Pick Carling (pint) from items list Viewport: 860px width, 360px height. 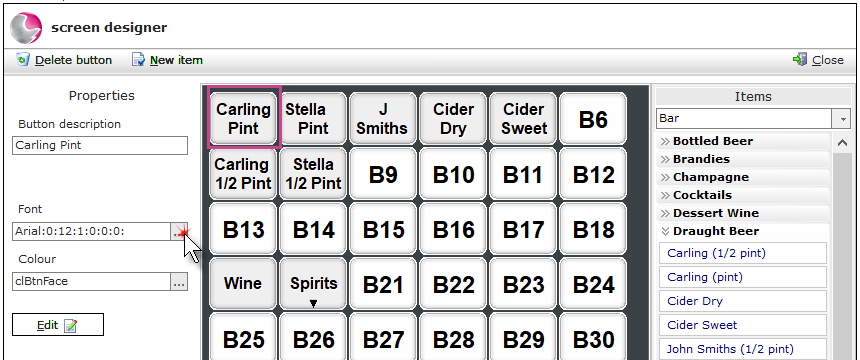tap(743, 277)
